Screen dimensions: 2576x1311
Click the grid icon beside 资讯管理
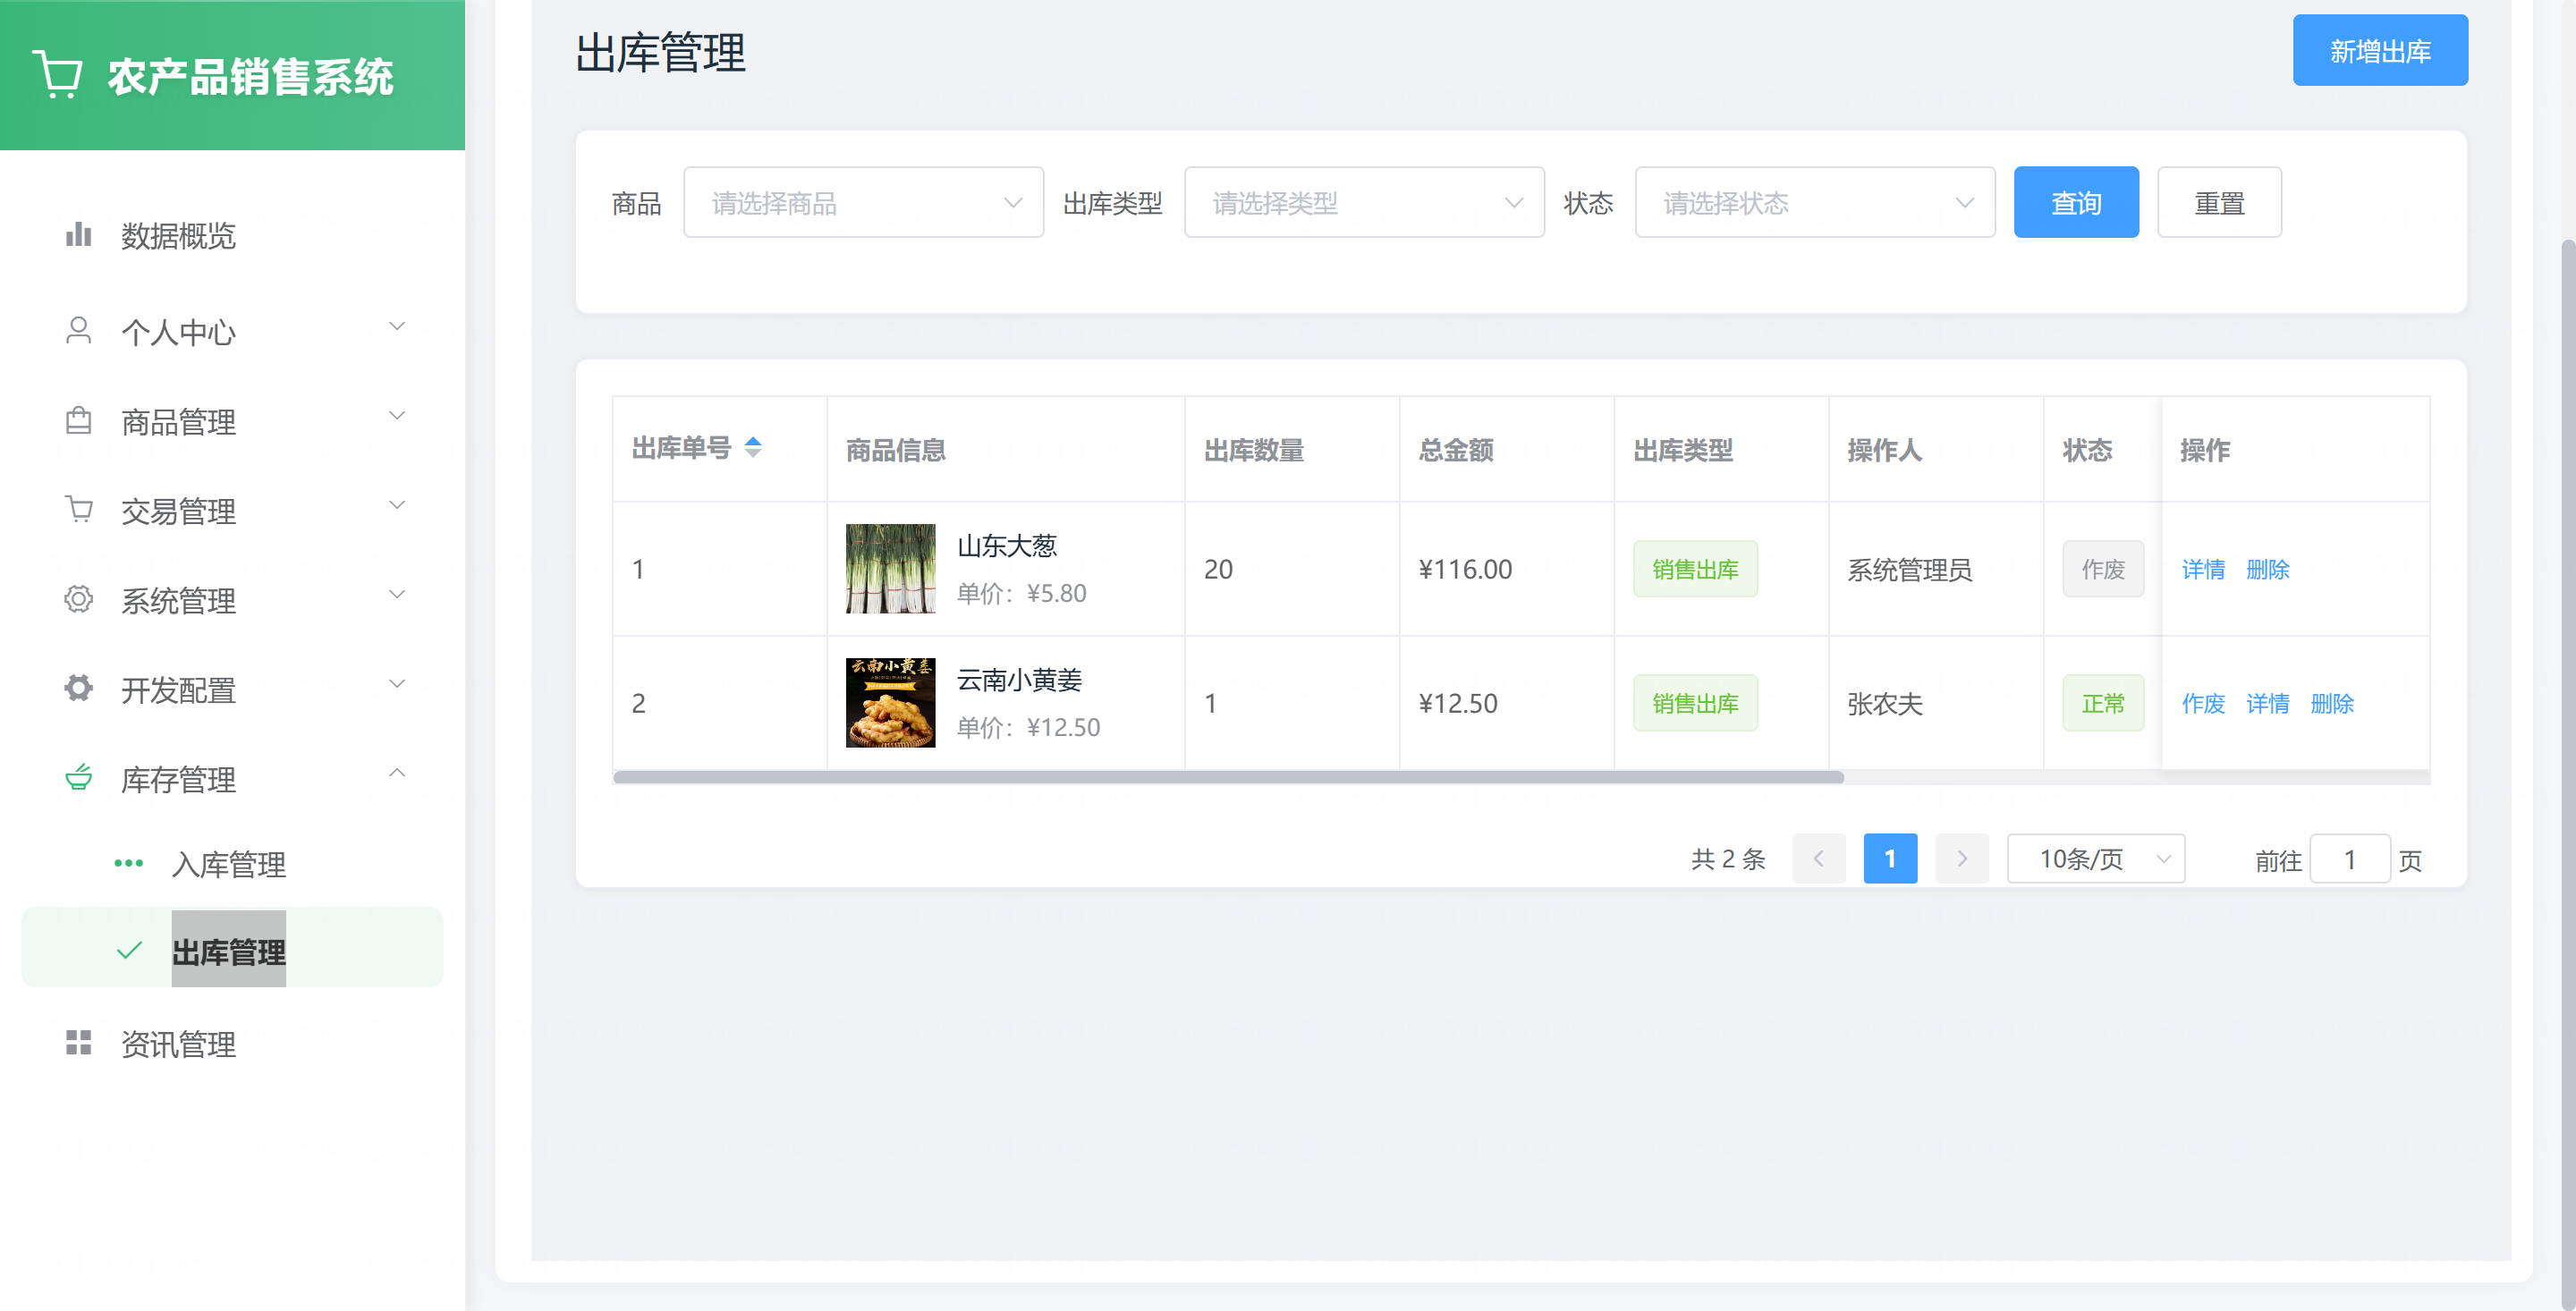[78, 1043]
